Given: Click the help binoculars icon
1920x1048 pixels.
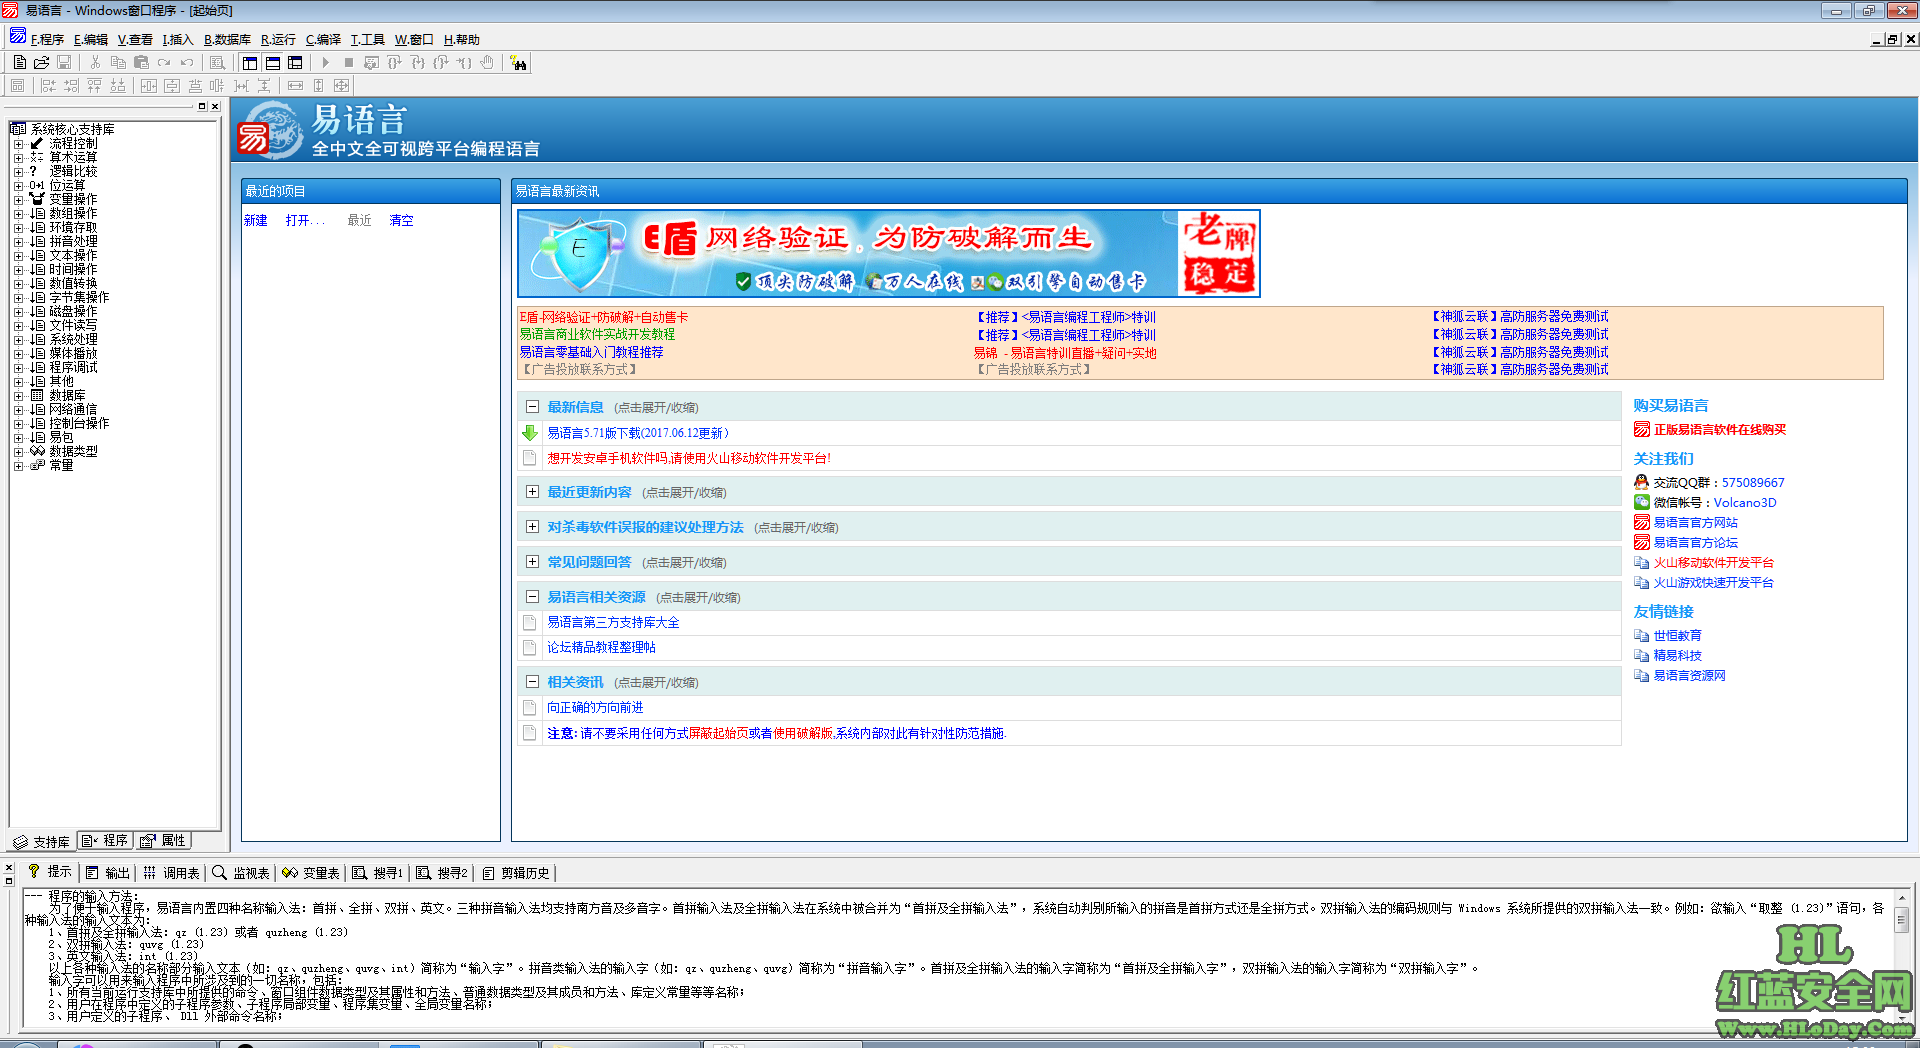Looking at the screenshot, I should click(x=518, y=63).
